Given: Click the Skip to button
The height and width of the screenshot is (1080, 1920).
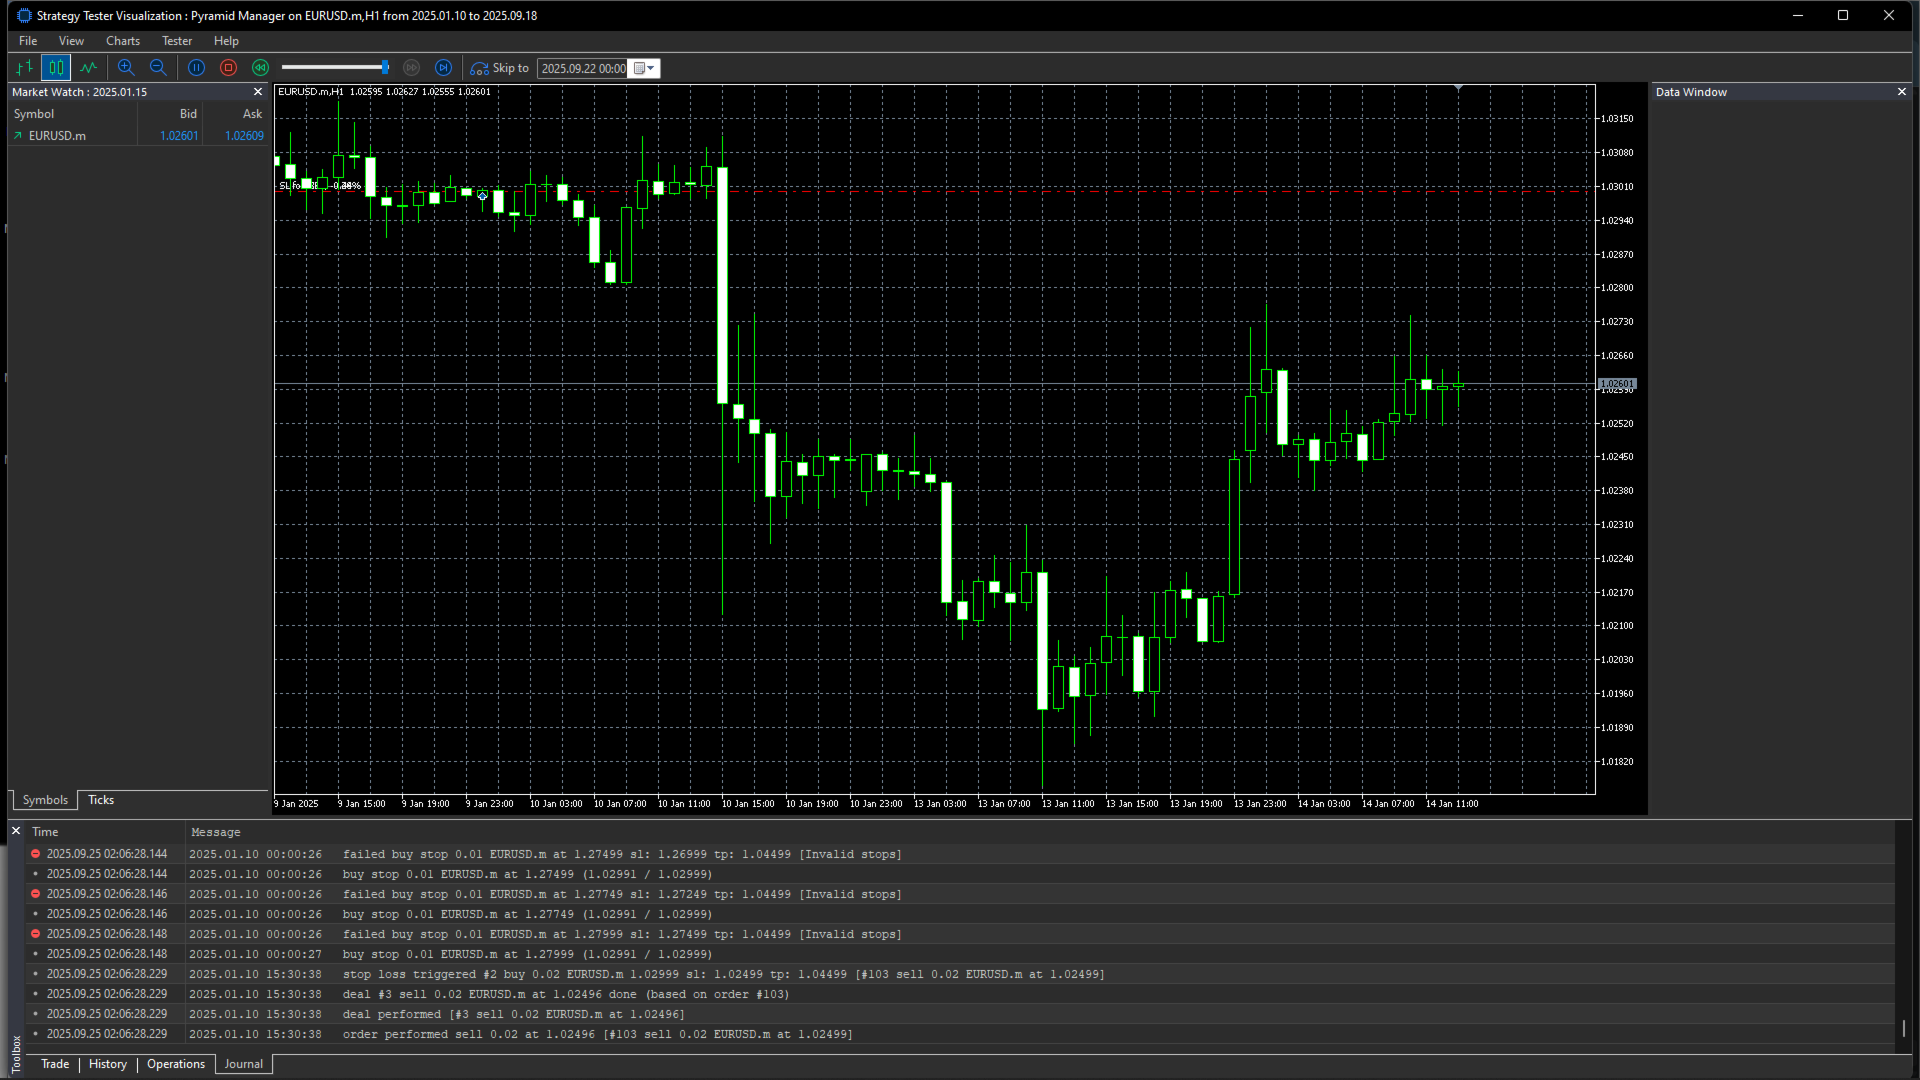Looking at the screenshot, I should point(499,68).
